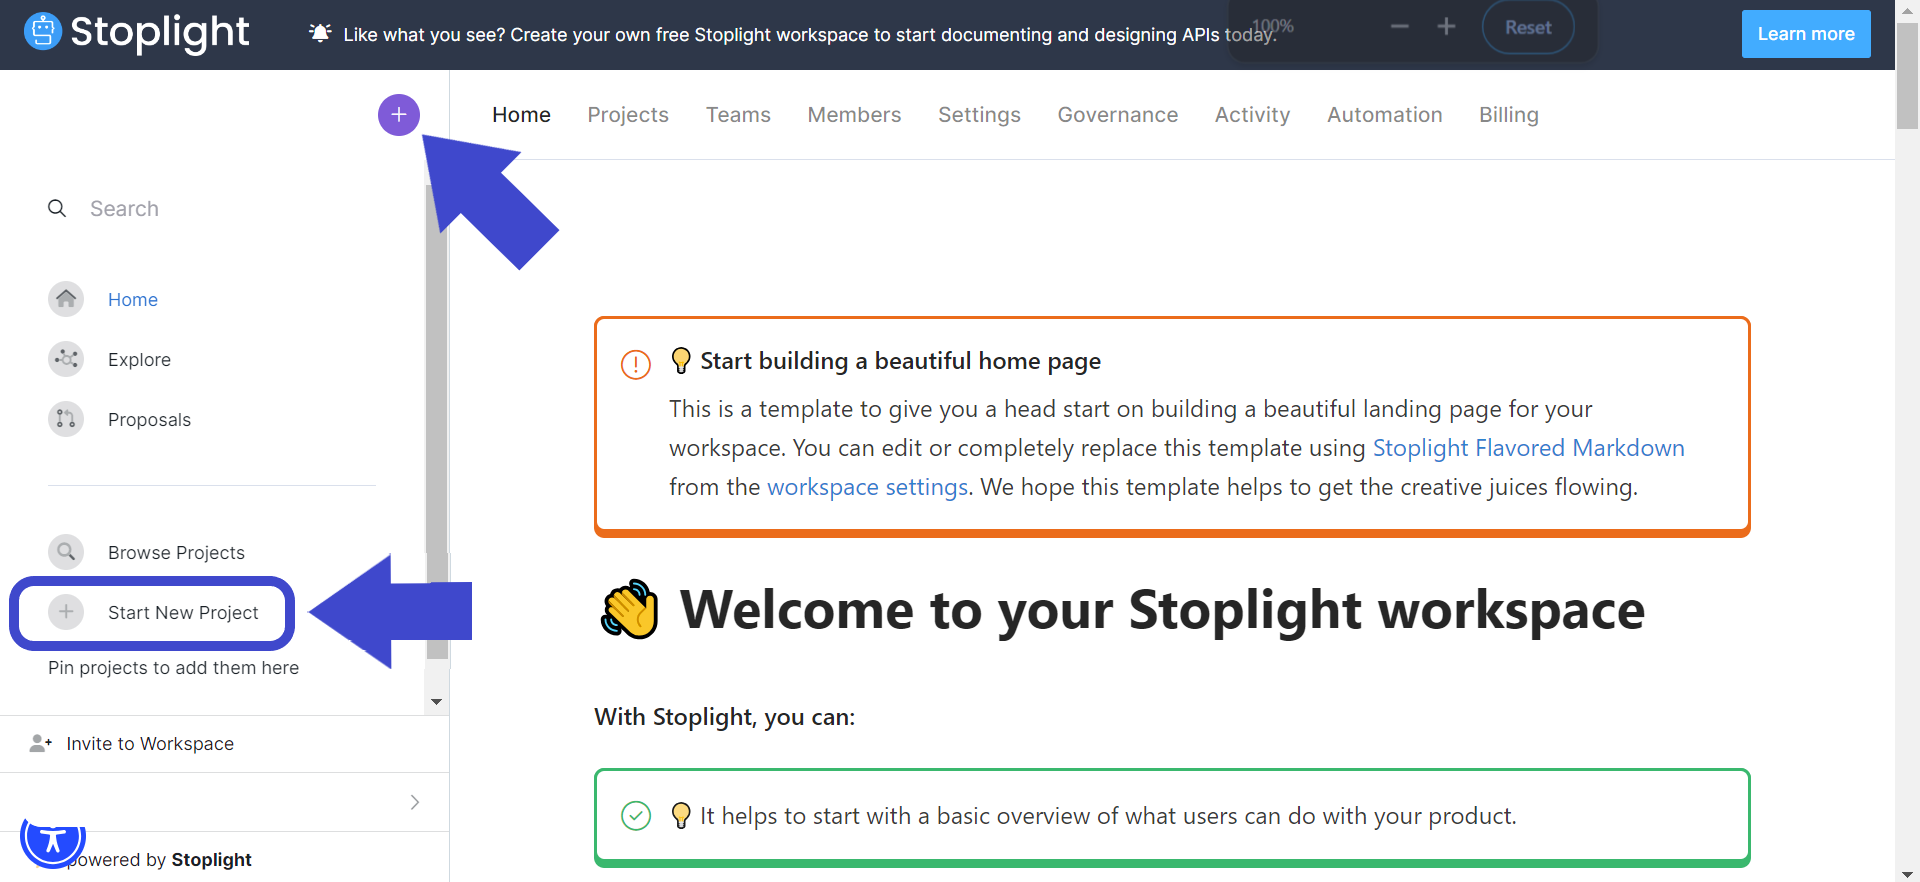1920x882 pixels.
Task: Click the Stoplight logo icon
Action: coord(43,32)
